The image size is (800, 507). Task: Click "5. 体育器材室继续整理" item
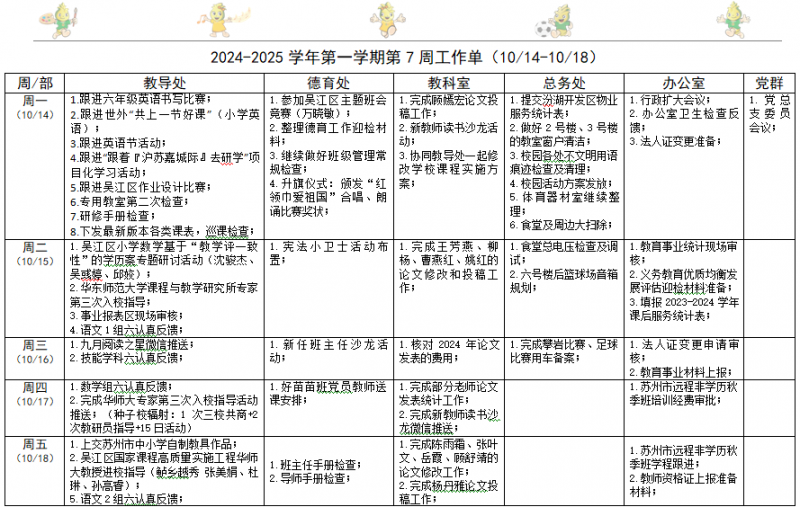(x=564, y=204)
